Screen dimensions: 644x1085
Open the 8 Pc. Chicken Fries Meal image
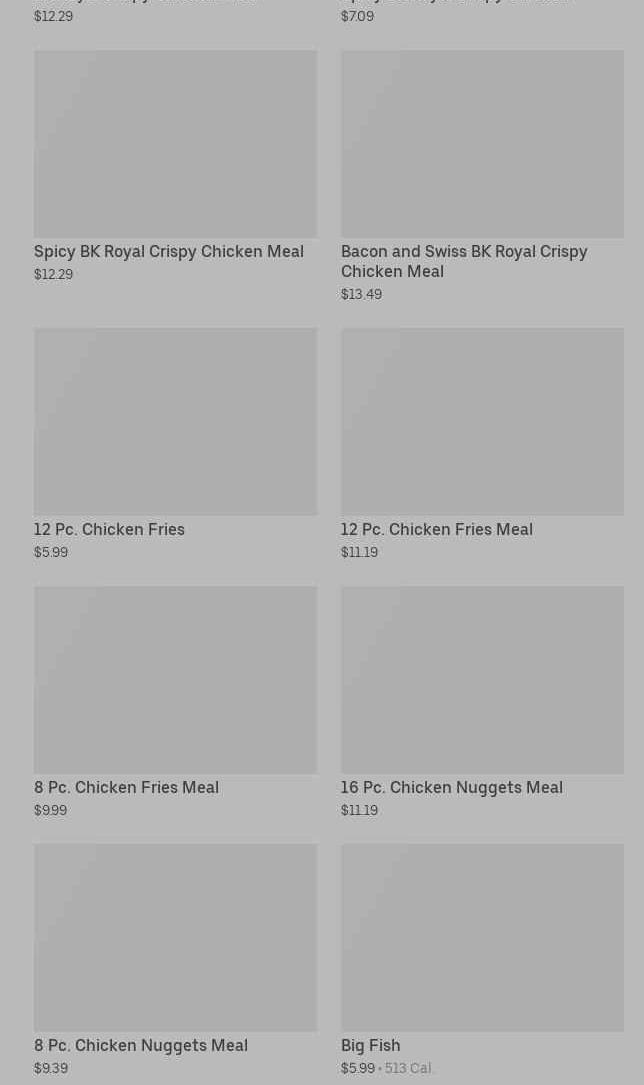(x=175, y=679)
